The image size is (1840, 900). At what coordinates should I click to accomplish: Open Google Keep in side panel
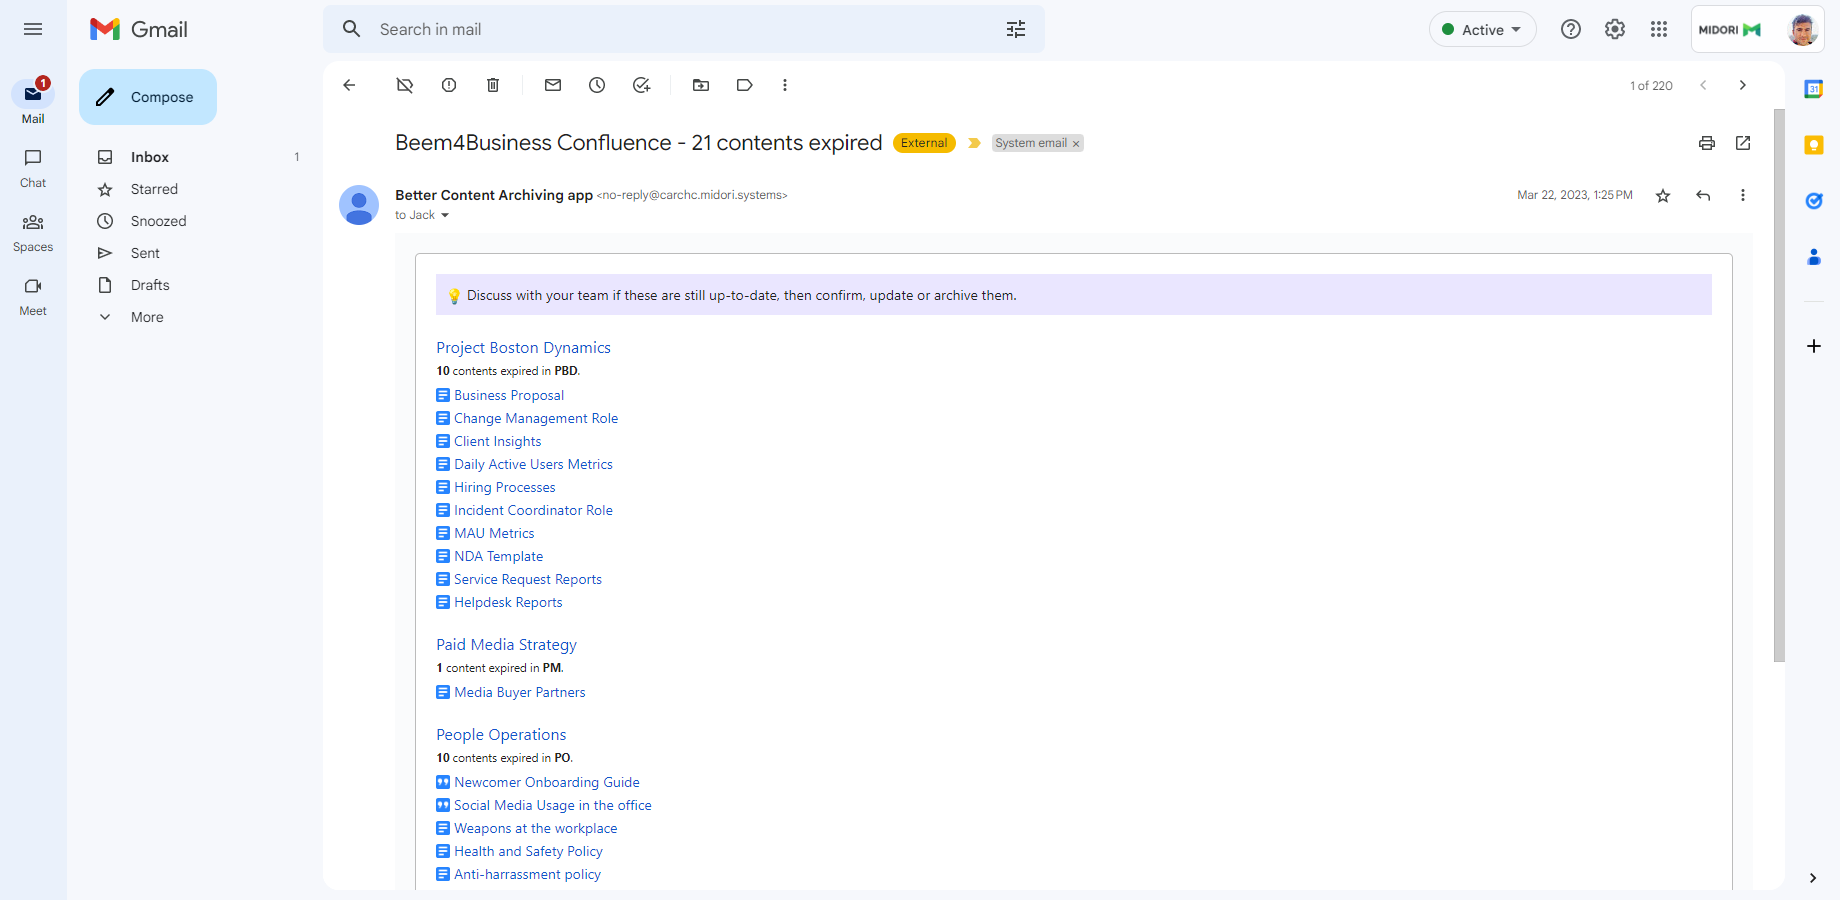tap(1813, 145)
